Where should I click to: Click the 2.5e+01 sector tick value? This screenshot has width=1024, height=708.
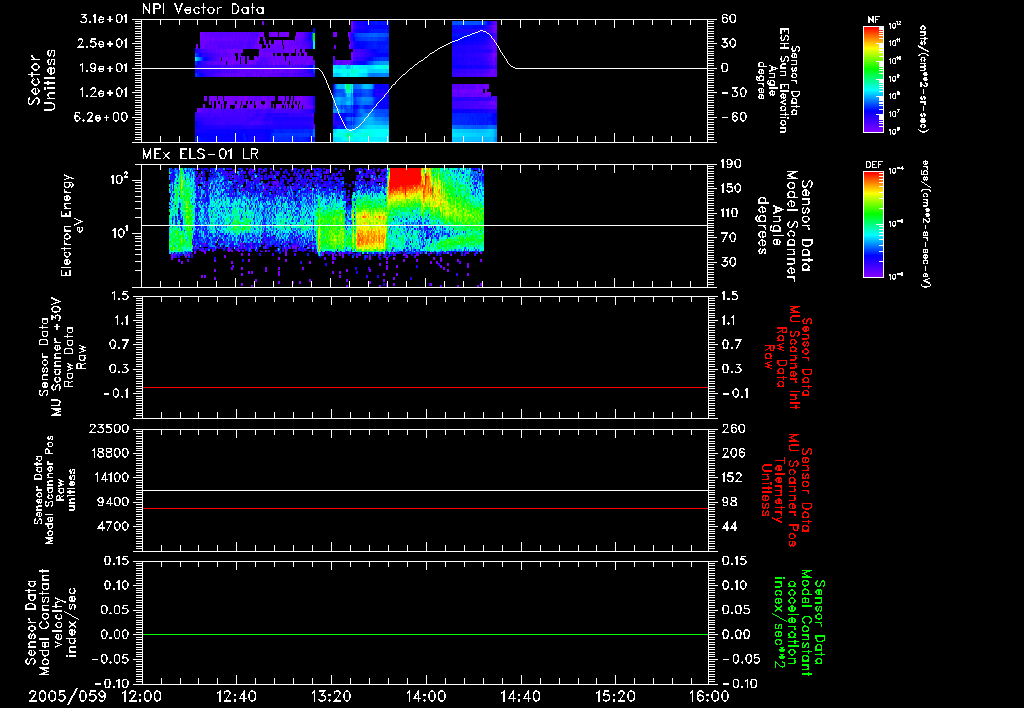tap(104, 43)
